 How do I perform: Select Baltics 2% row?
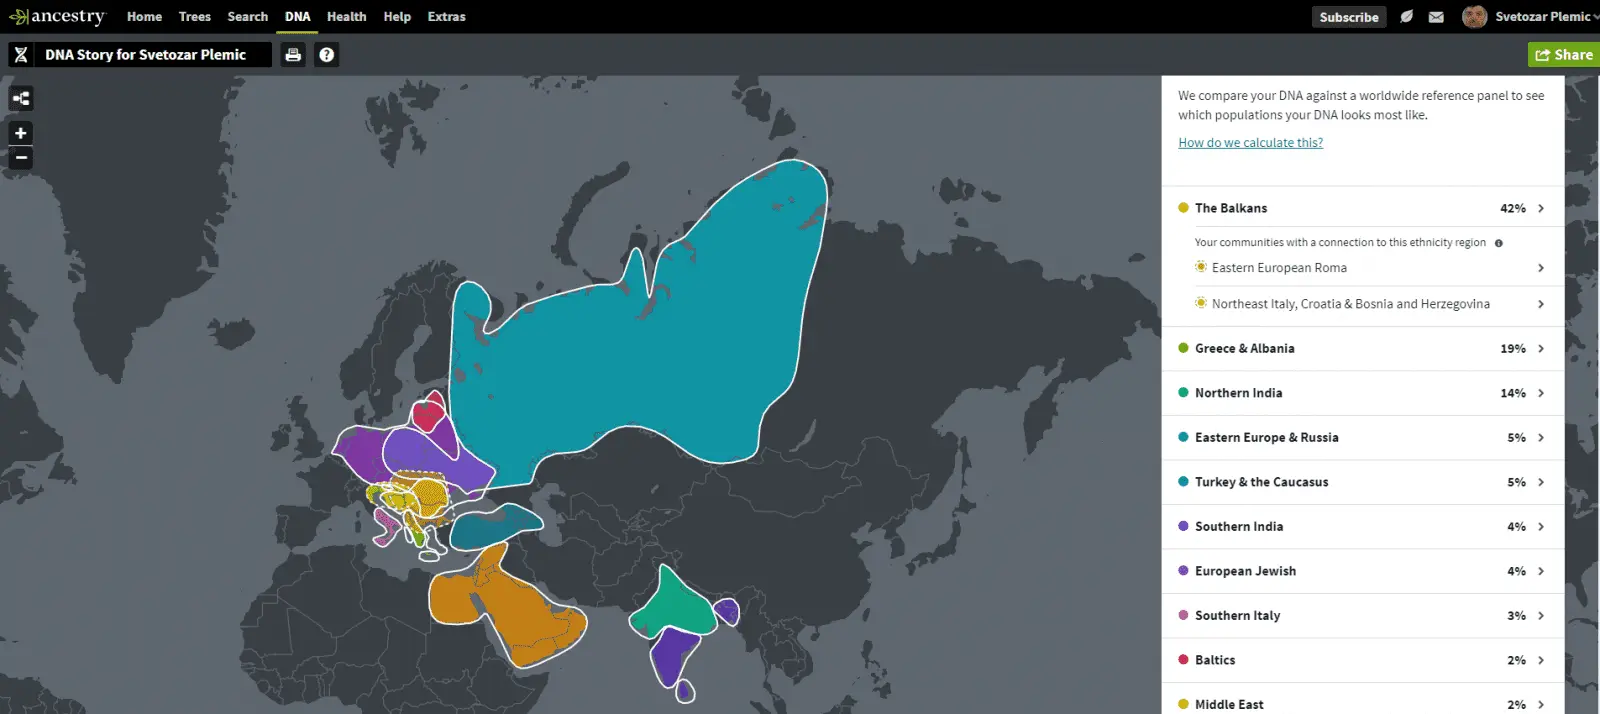pos(1362,660)
